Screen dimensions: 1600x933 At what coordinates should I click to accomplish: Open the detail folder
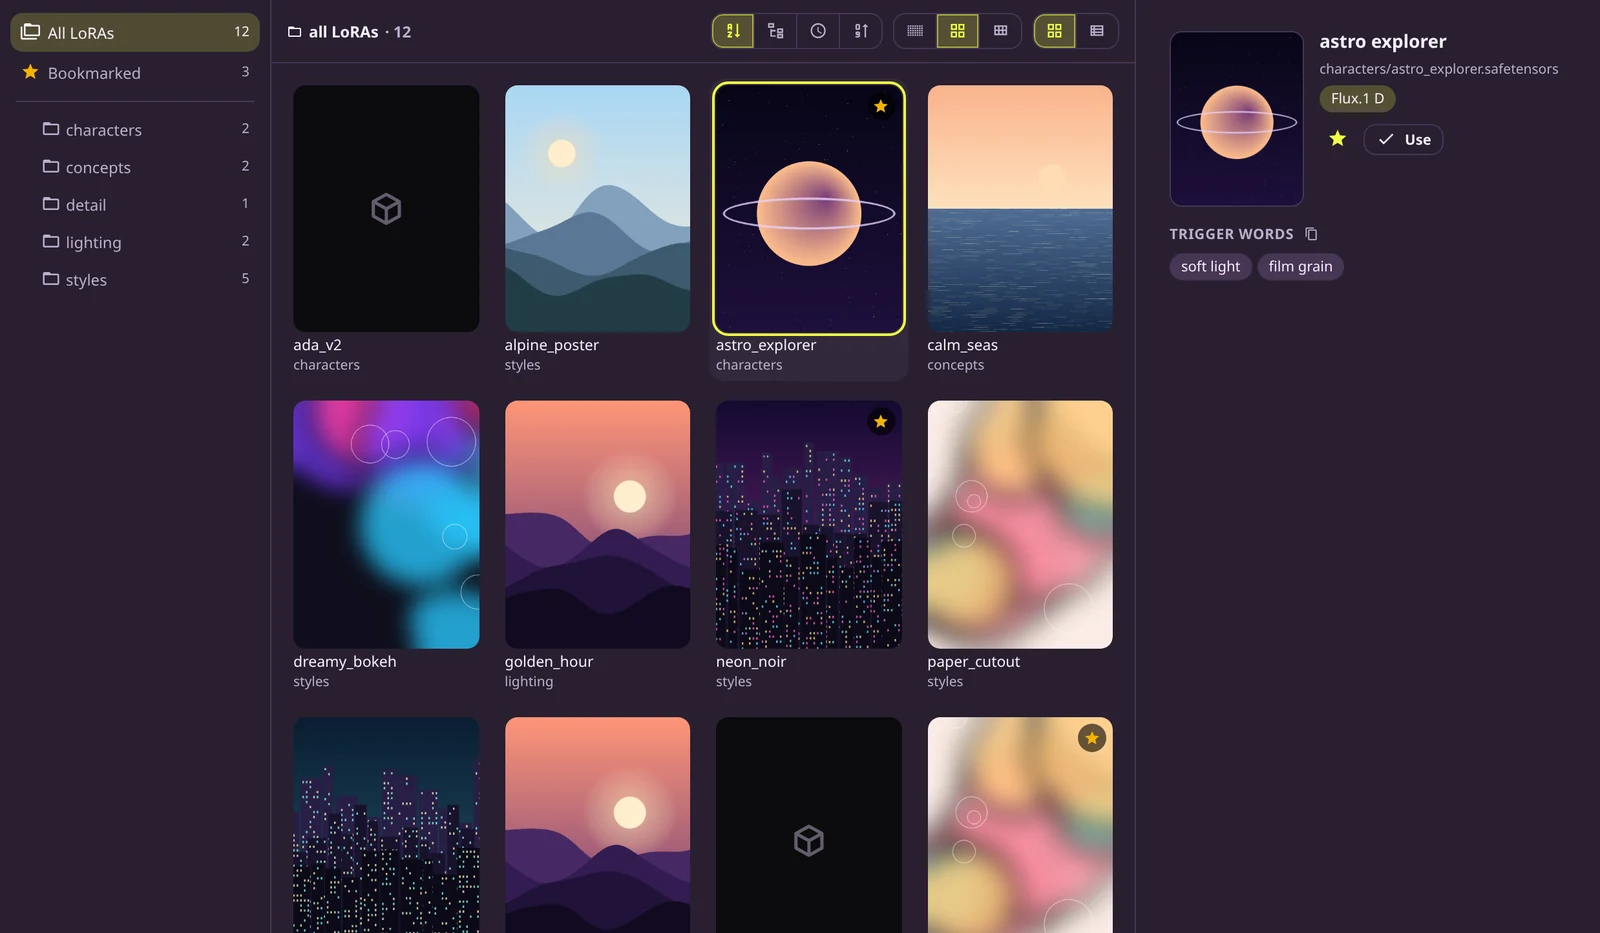pyautogui.click(x=146, y=204)
